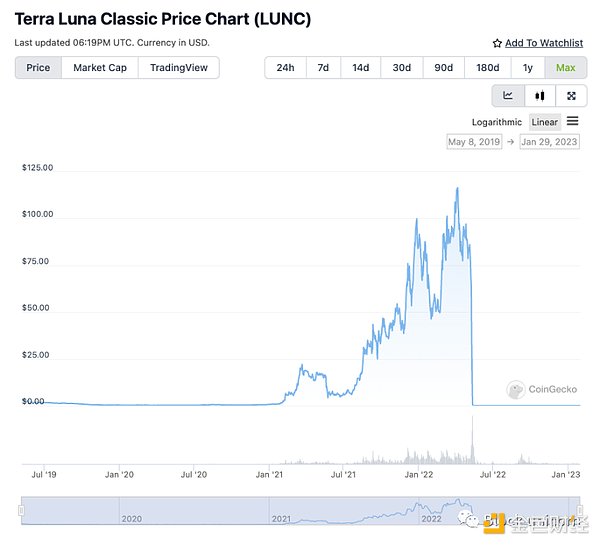The image size is (600, 545).
Task: Select the 1y time range
Action: click(x=528, y=68)
